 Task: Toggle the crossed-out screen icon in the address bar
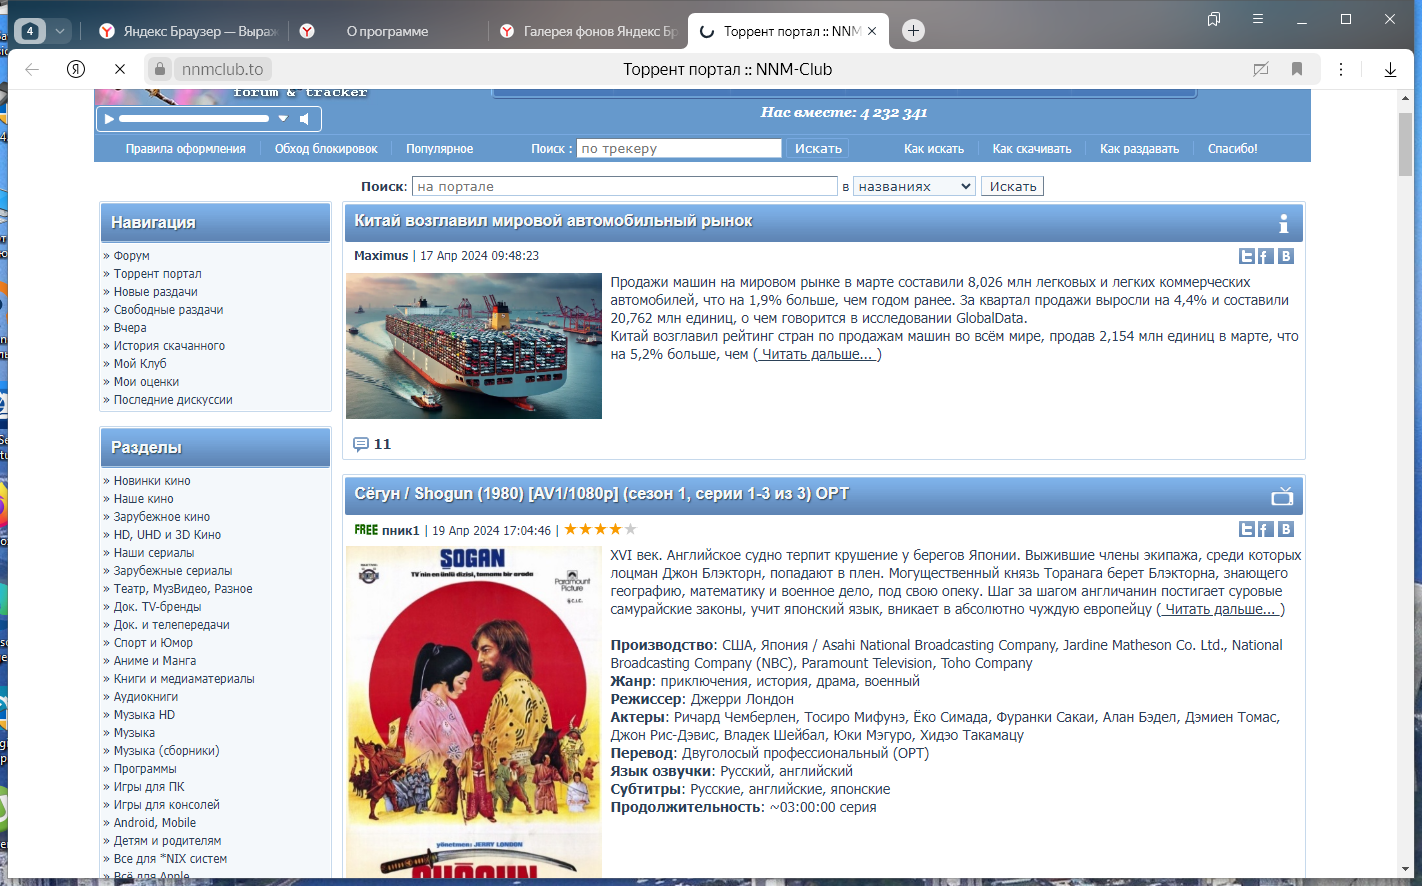(1261, 69)
